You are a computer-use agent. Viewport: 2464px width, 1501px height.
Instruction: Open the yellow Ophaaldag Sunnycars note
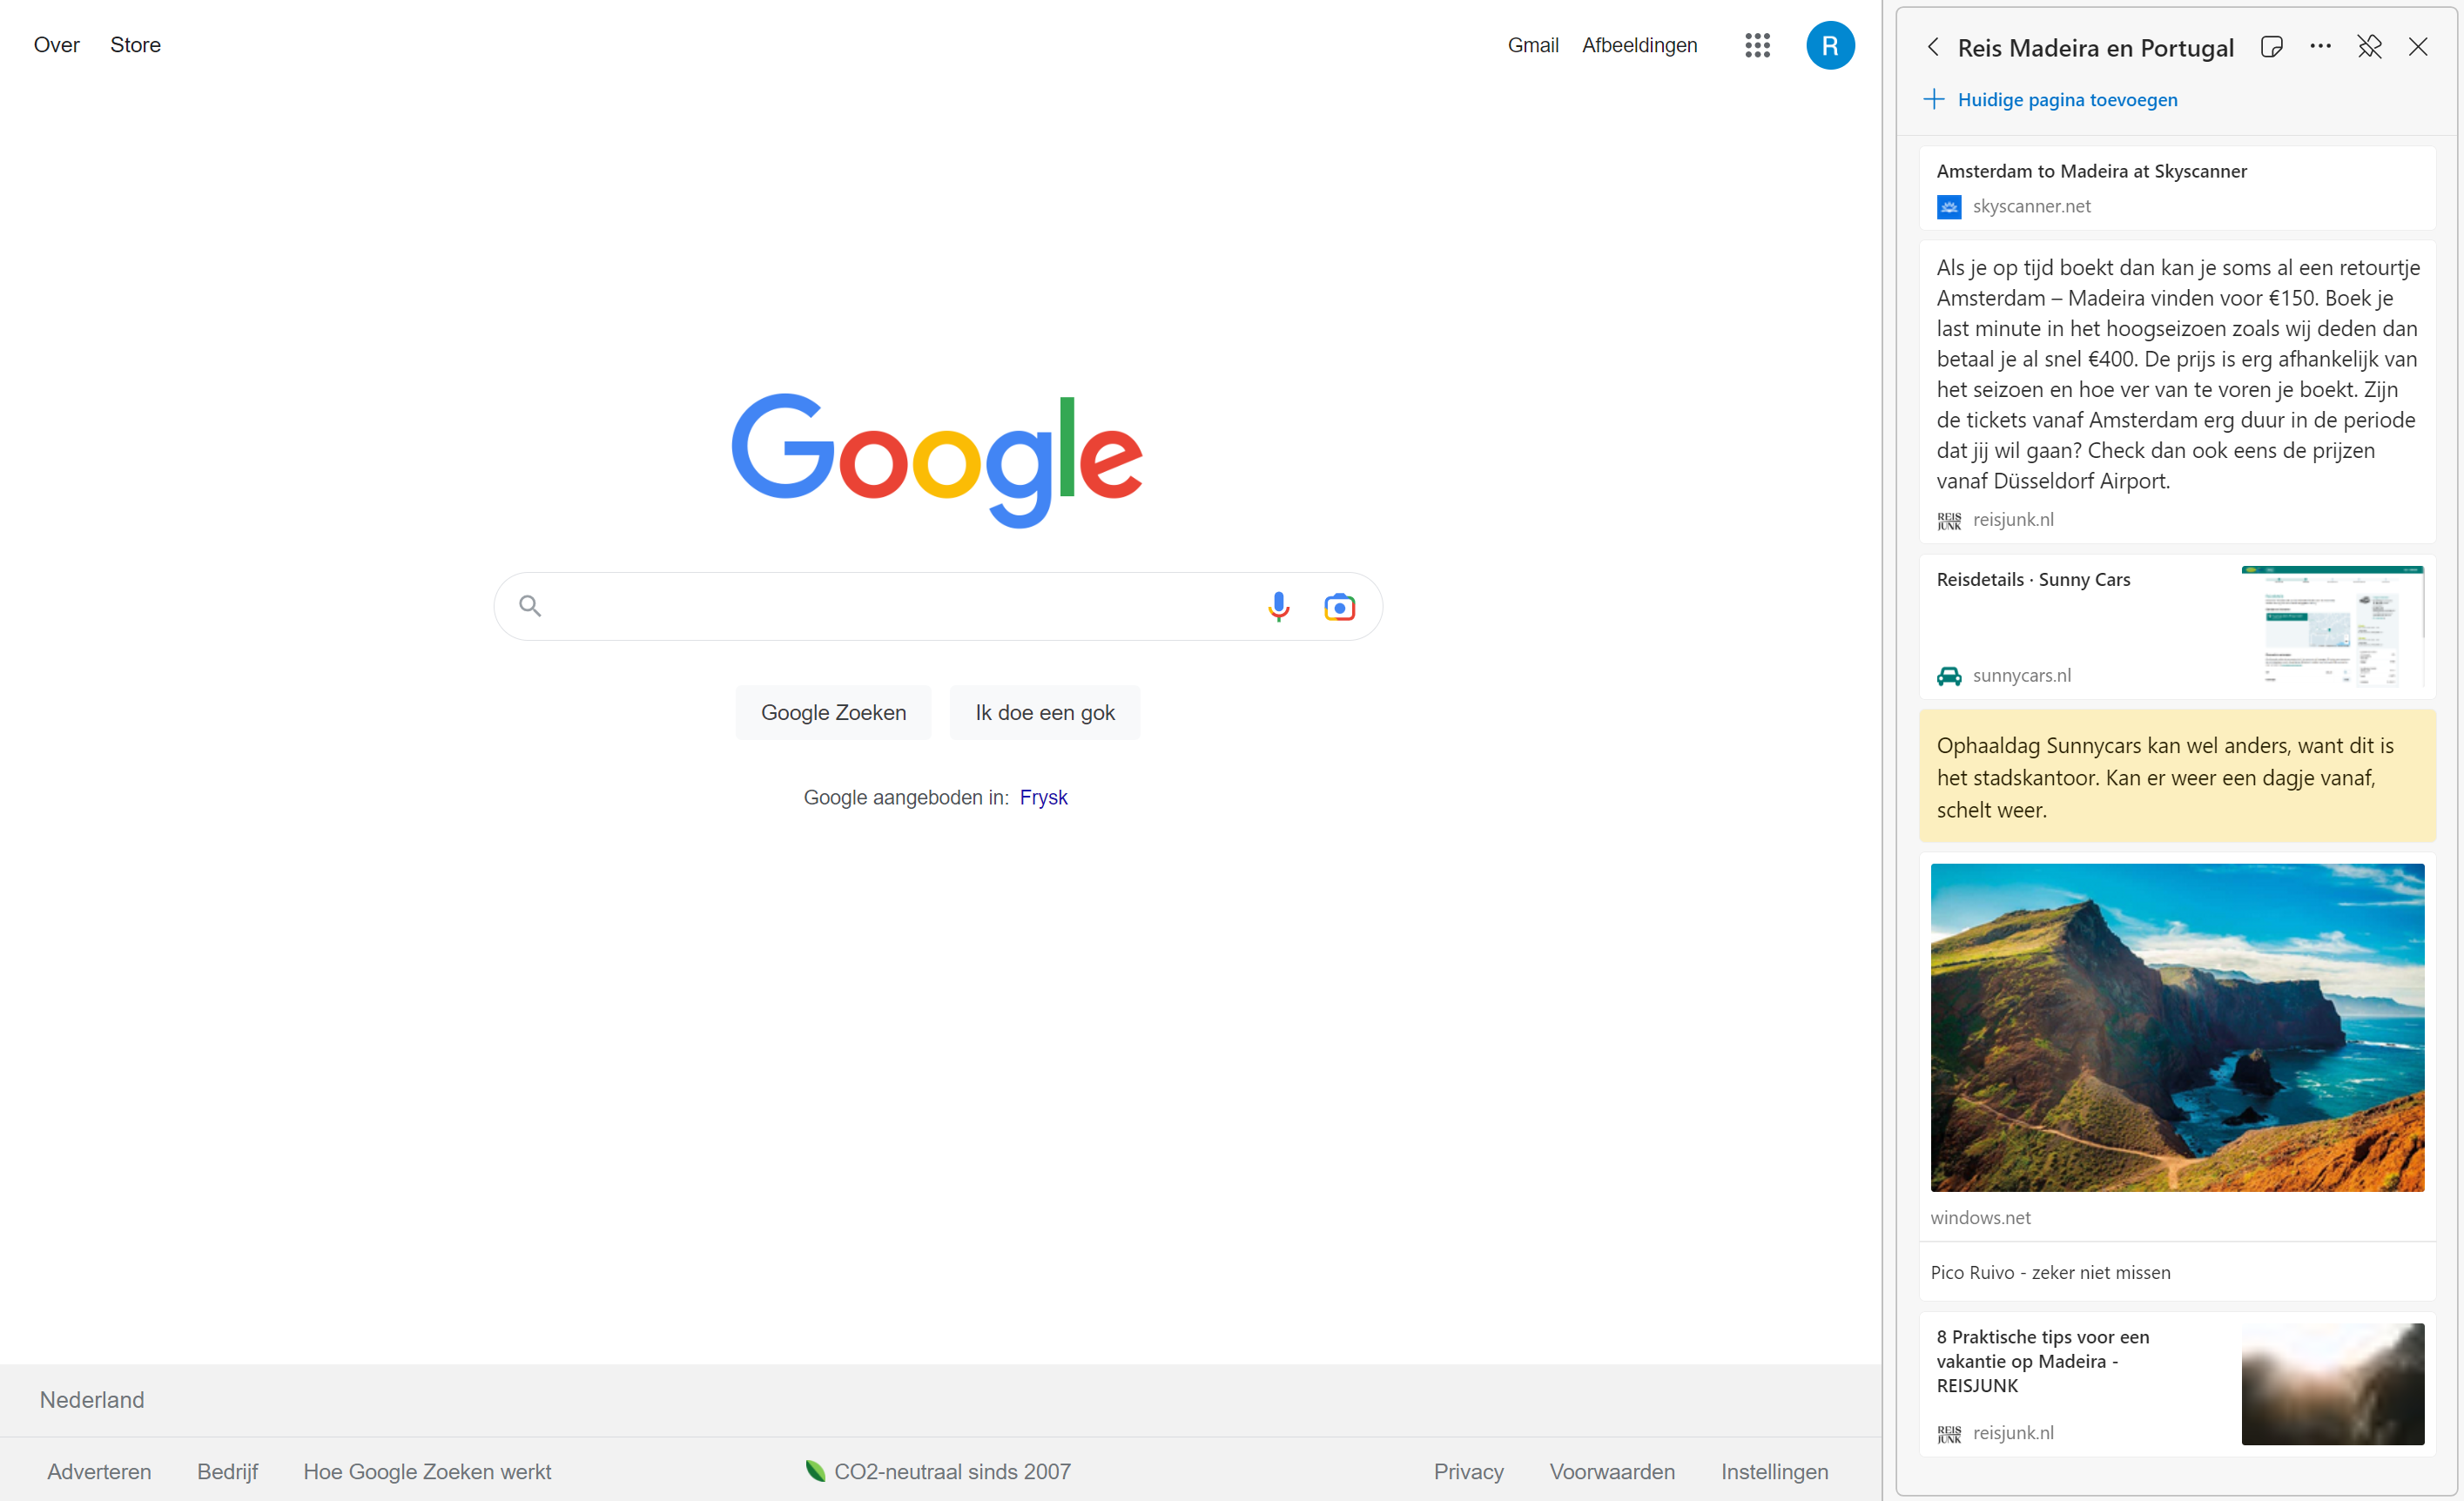[2177, 776]
